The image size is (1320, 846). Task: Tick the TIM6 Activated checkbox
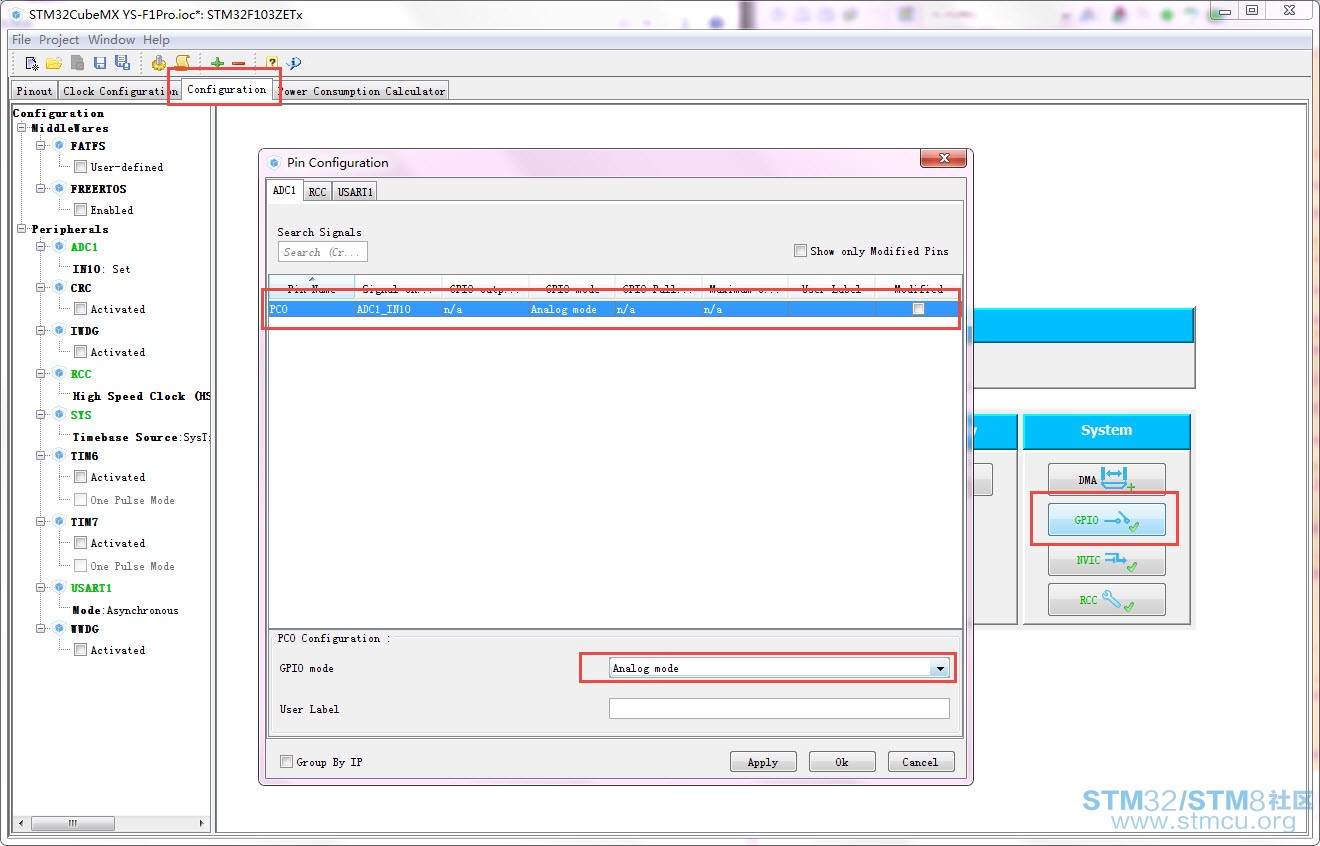coord(80,477)
